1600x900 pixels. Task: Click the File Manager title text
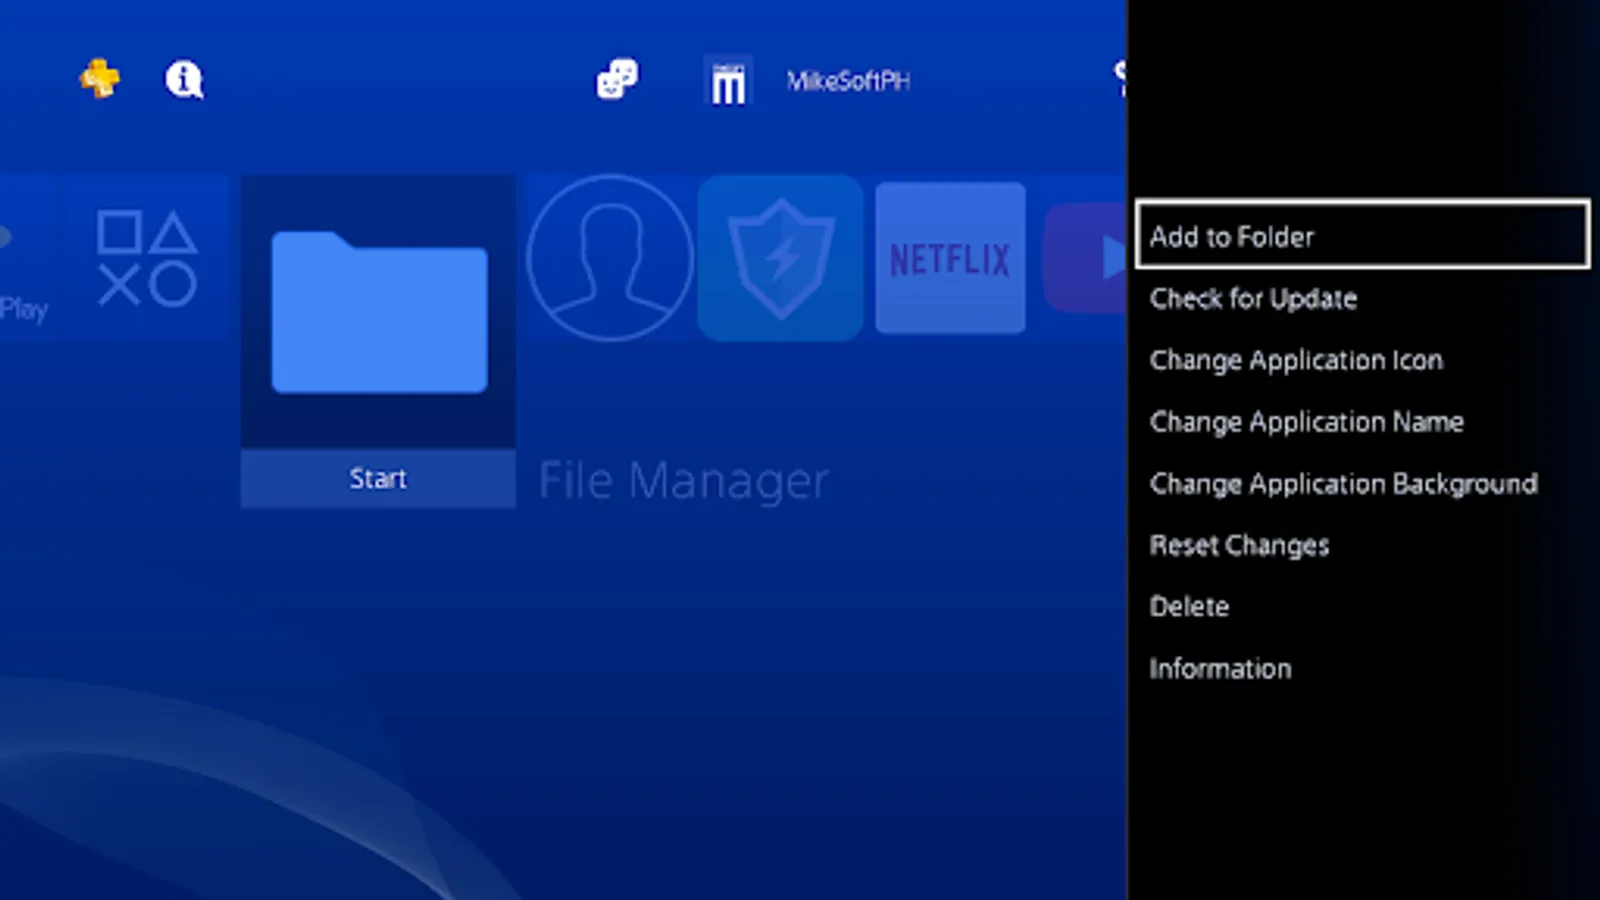[684, 481]
